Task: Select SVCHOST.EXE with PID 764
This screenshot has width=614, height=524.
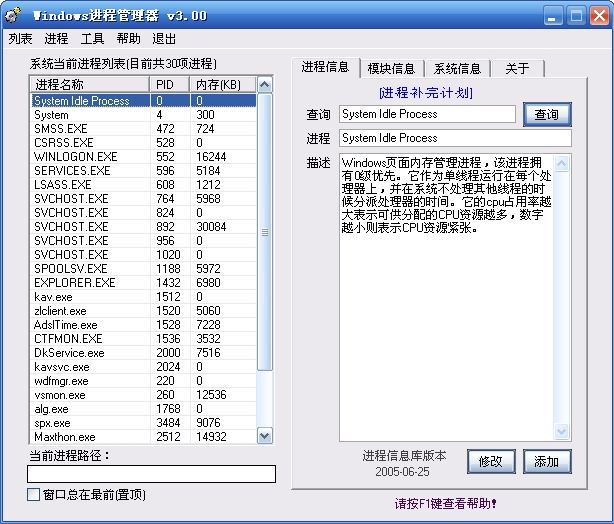Action: coord(144,199)
